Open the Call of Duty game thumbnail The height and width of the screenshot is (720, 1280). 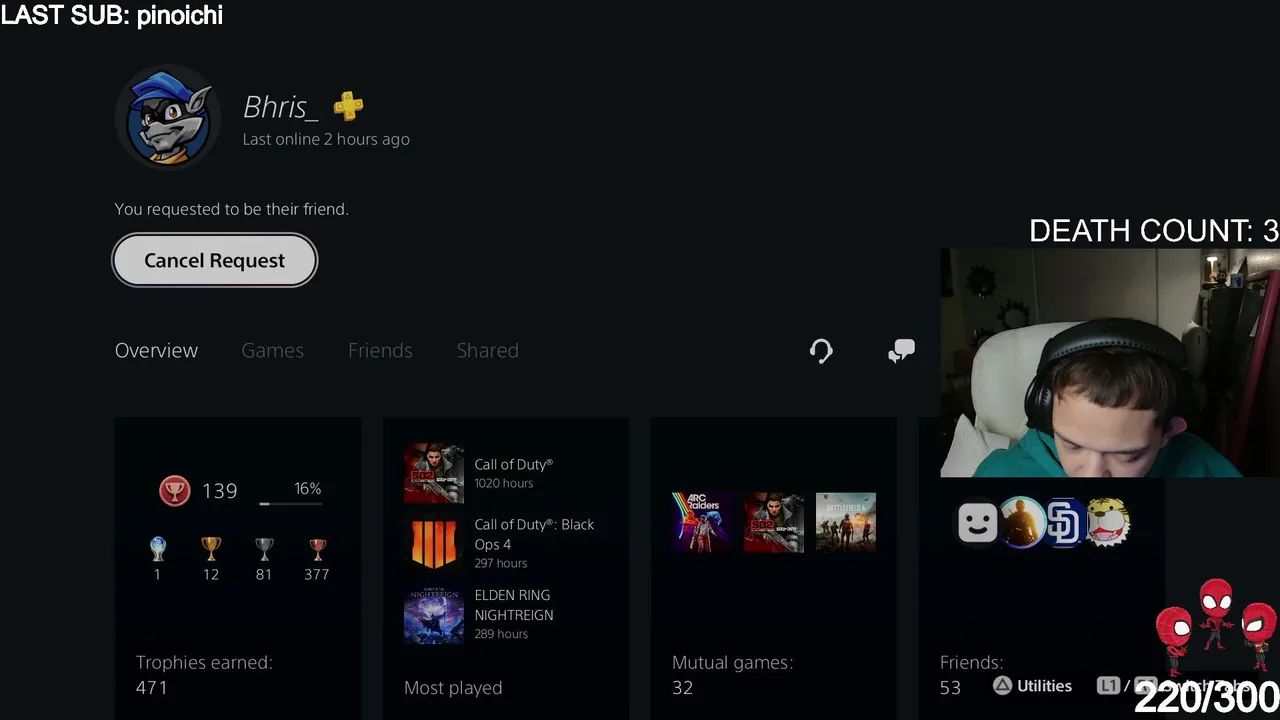433,472
